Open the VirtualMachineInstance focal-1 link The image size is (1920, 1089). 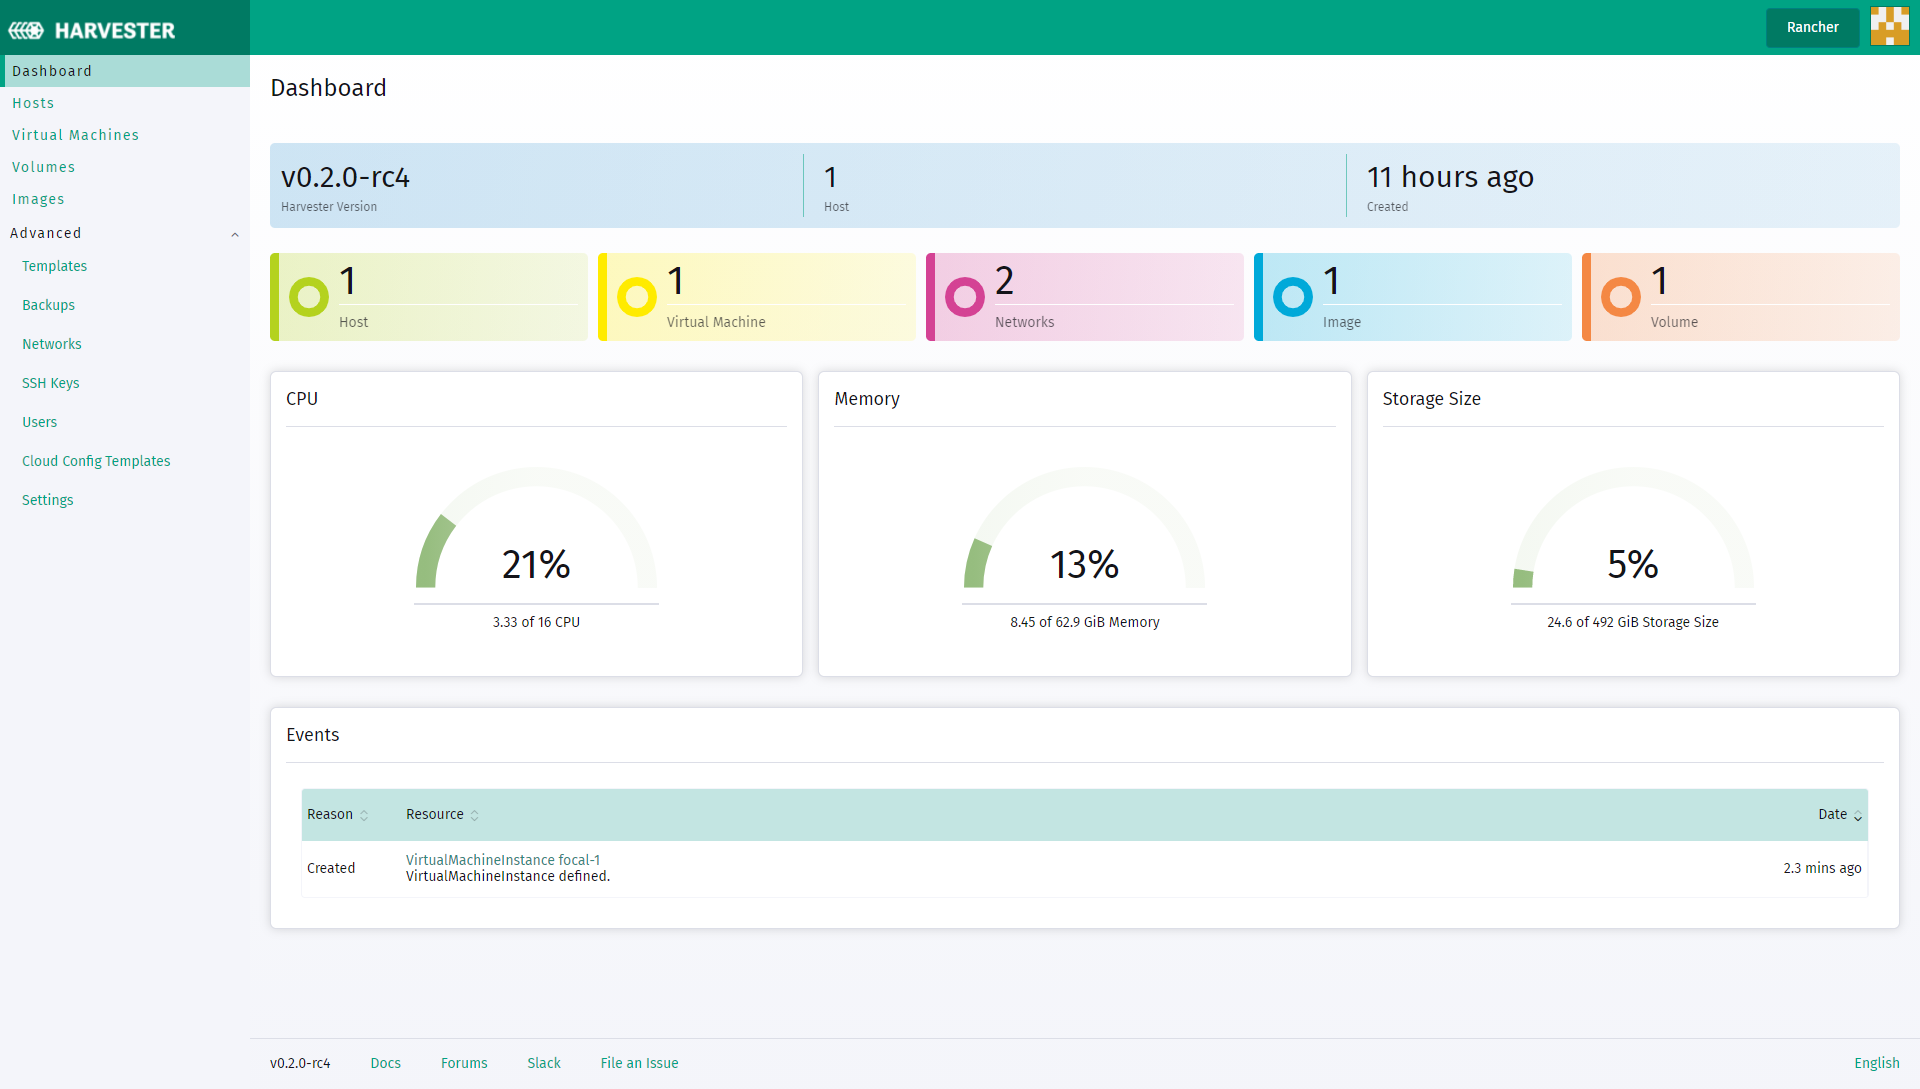click(x=503, y=860)
